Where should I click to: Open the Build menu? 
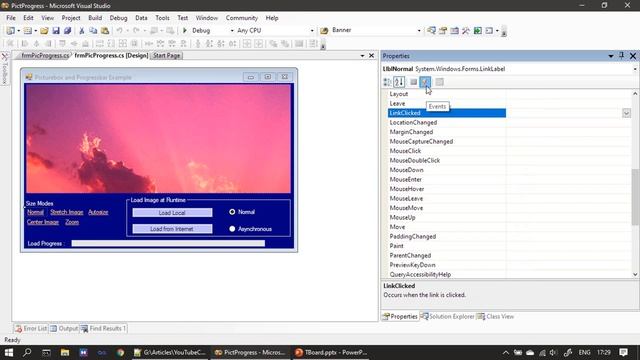coord(95,18)
